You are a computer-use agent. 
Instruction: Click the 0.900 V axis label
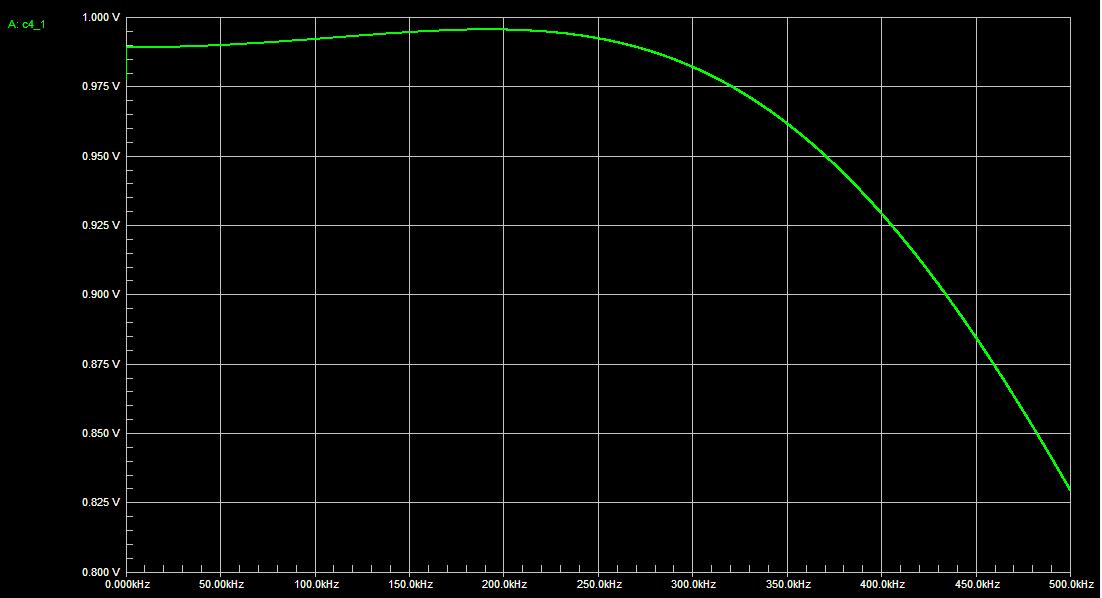click(101, 293)
